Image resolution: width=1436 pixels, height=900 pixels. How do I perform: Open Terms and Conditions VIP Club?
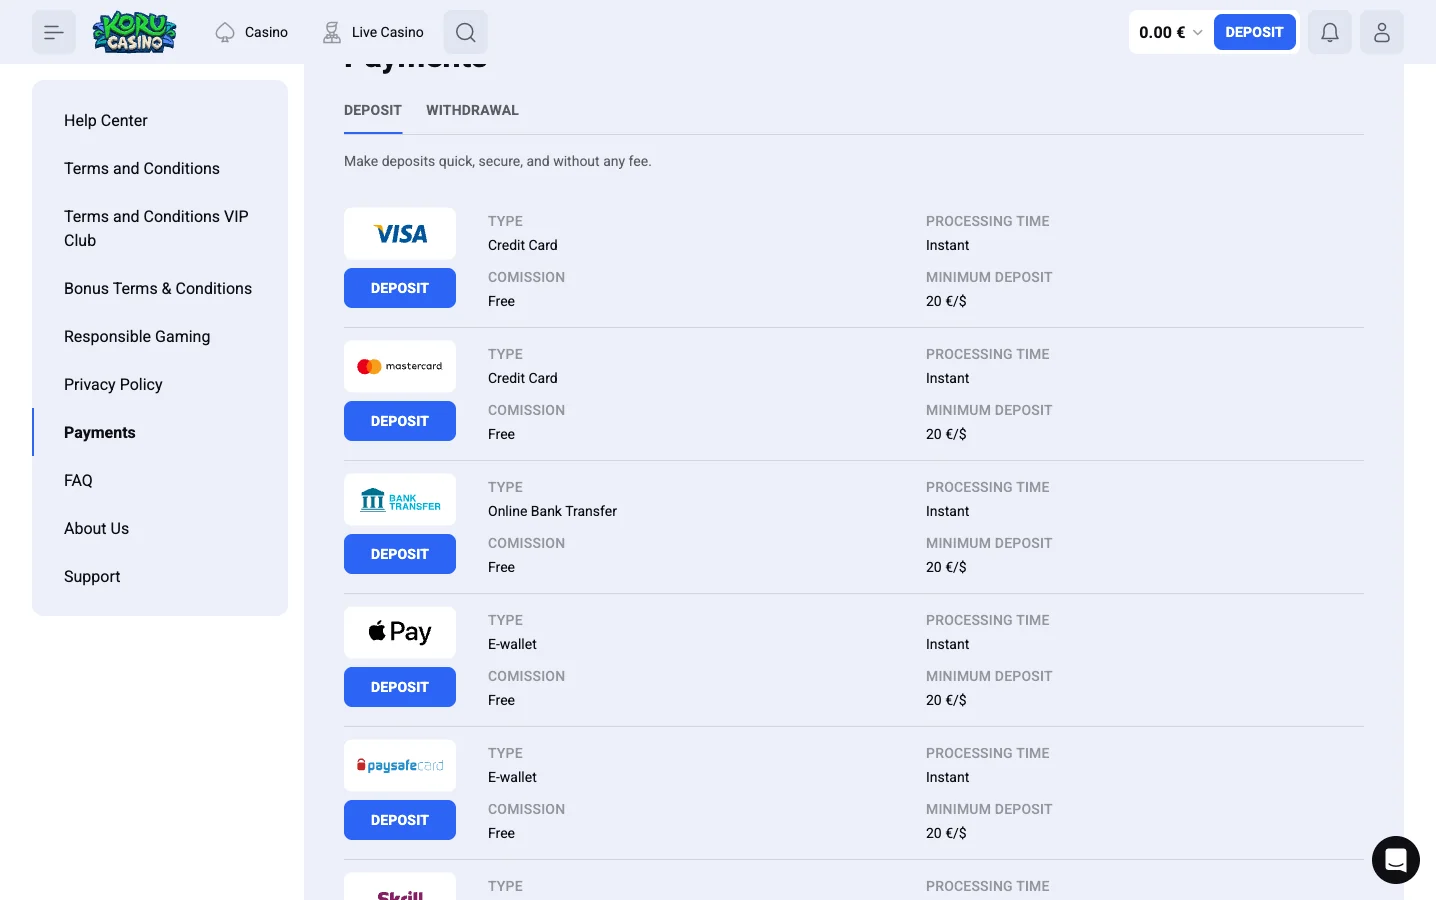pyautogui.click(x=156, y=228)
